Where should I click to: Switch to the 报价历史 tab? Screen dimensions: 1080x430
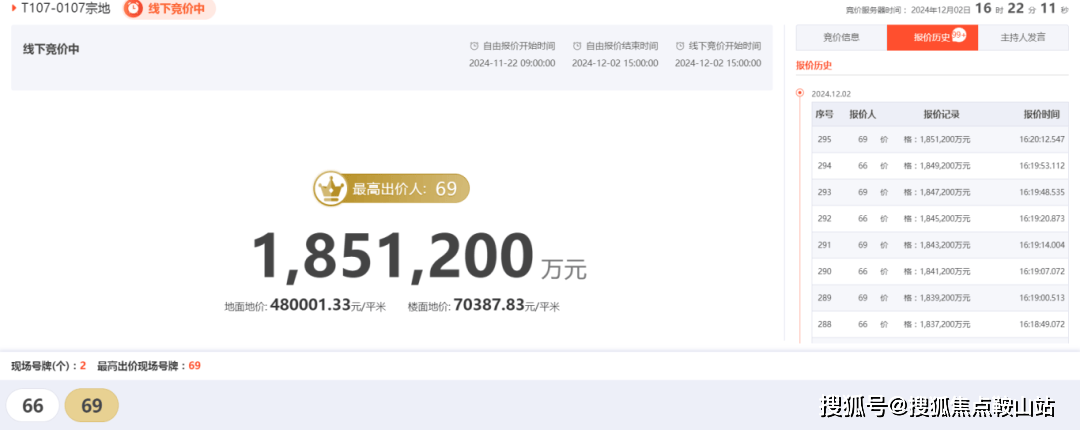(x=932, y=37)
